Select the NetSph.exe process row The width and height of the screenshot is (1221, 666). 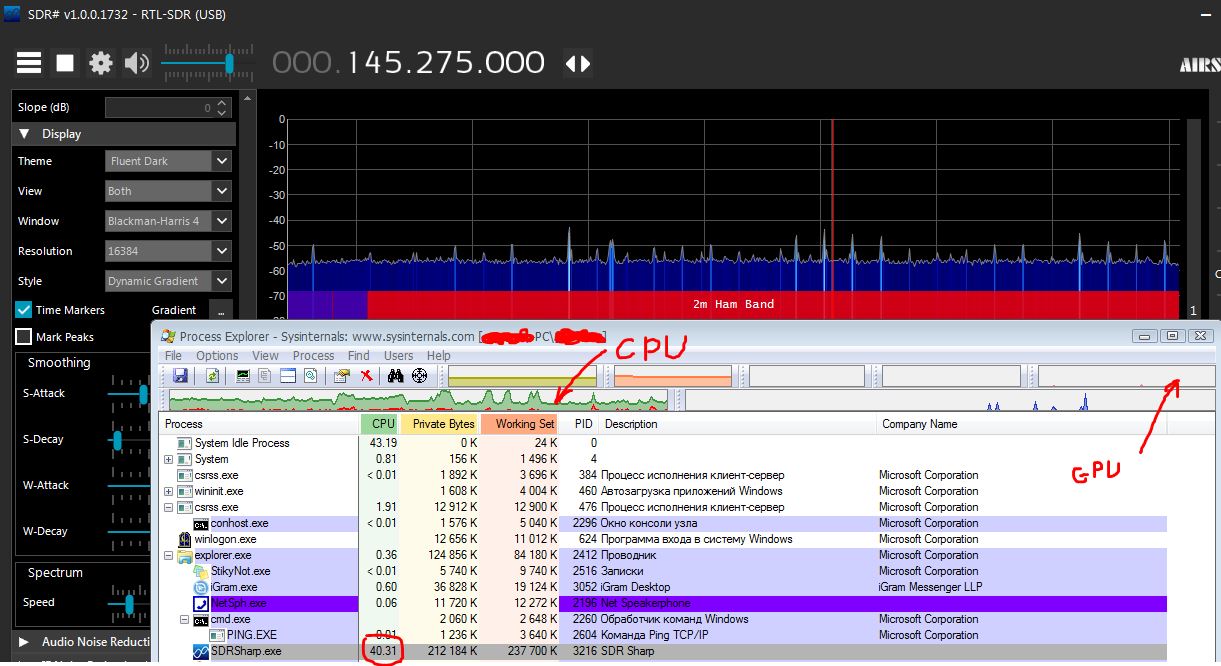[x=664, y=603]
